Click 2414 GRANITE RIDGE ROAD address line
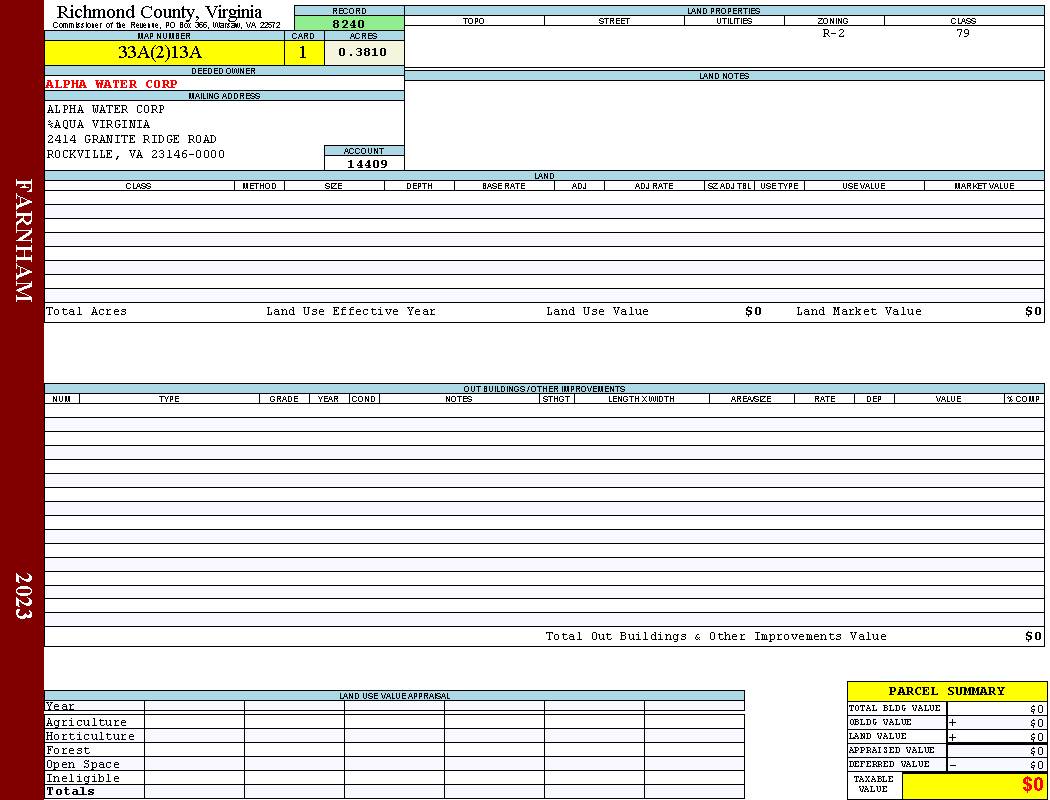Screen dimensions: 1050x800 coord(132,139)
